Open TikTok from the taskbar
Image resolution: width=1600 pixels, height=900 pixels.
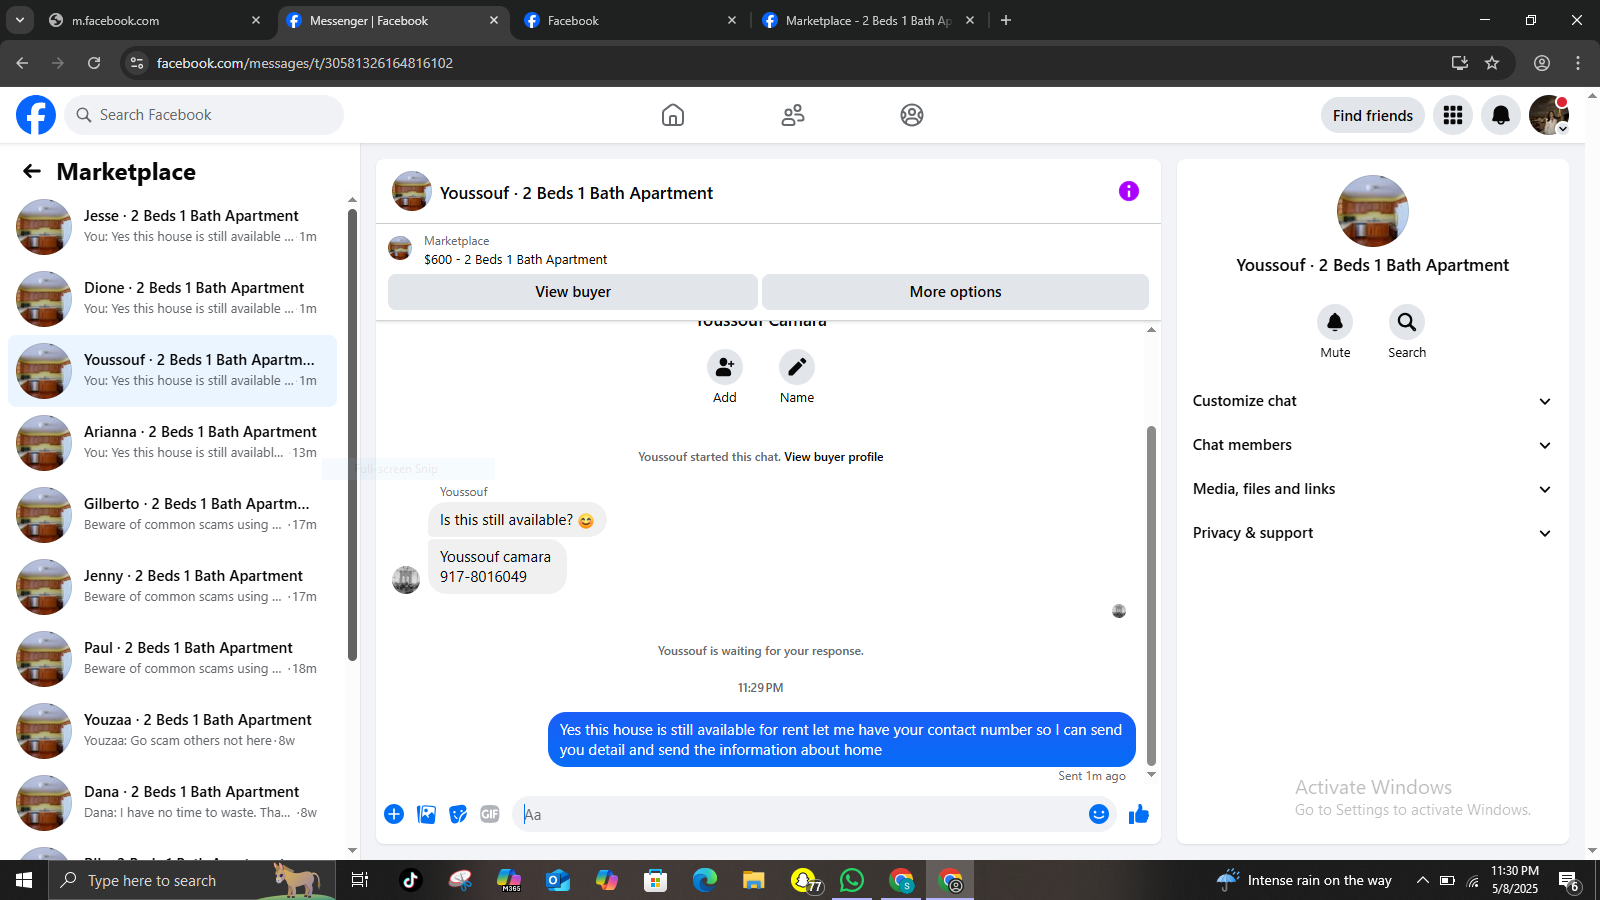click(410, 880)
